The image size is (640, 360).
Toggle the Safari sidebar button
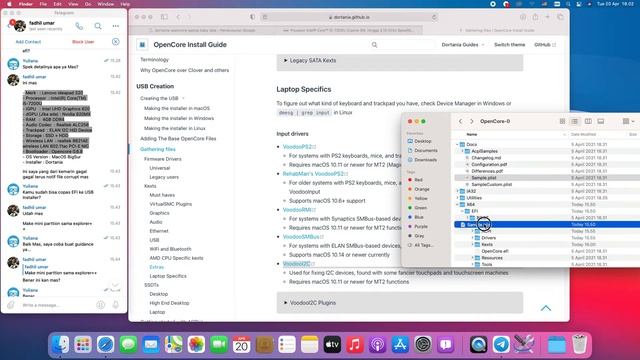click(x=164, y=17)
